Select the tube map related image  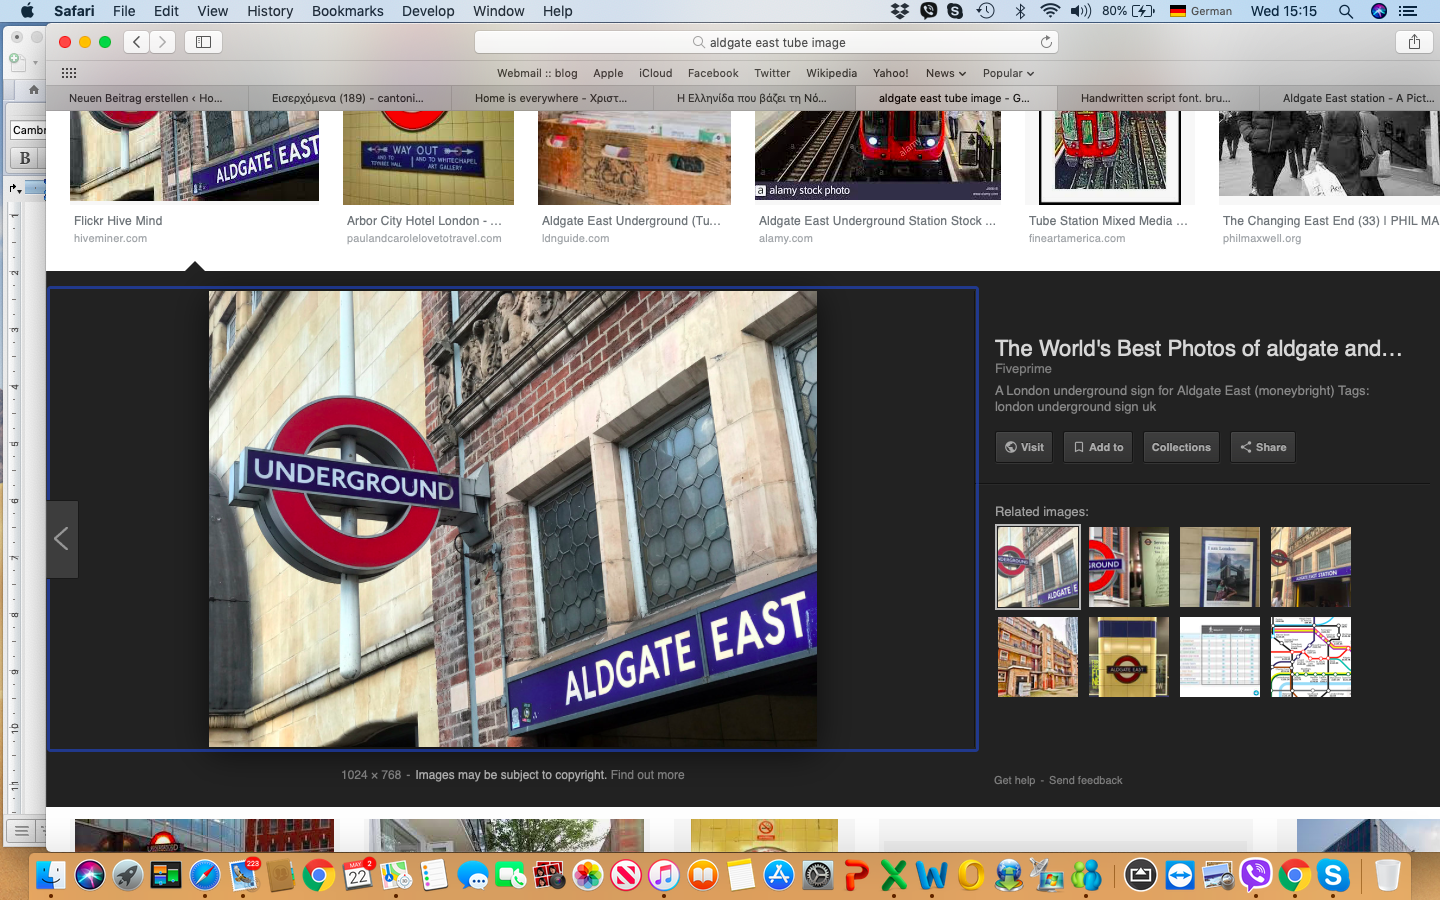(x=1311, y=657)
